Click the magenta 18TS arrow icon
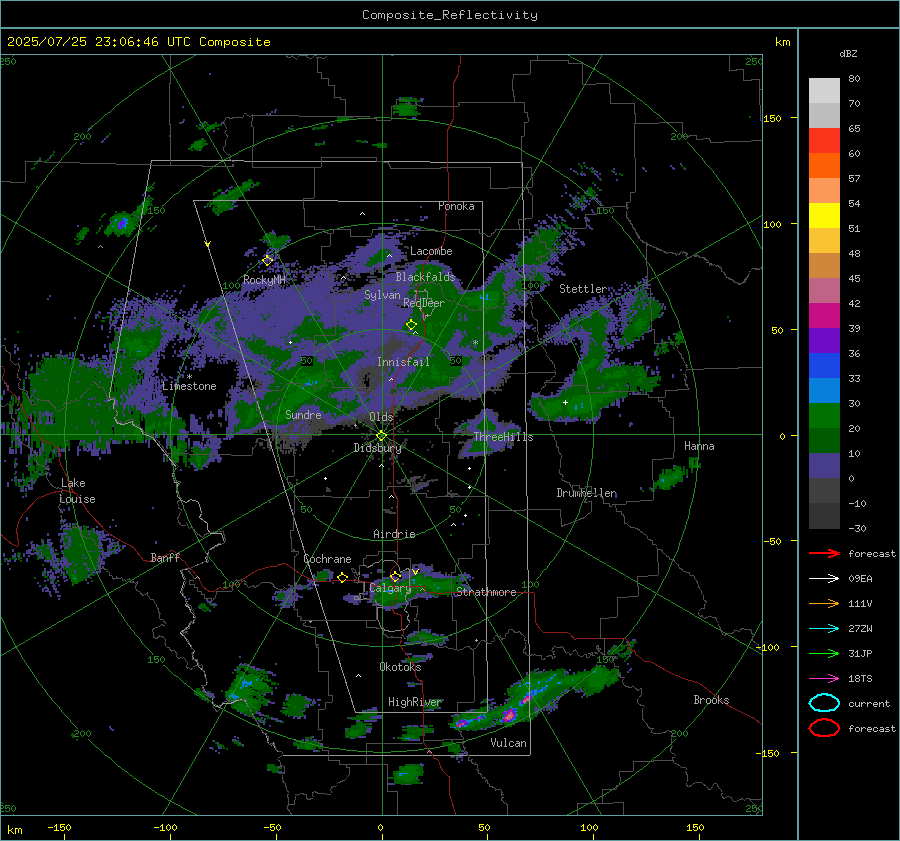The height and width of the screenshot is (841, 900). tap(824, 679)
